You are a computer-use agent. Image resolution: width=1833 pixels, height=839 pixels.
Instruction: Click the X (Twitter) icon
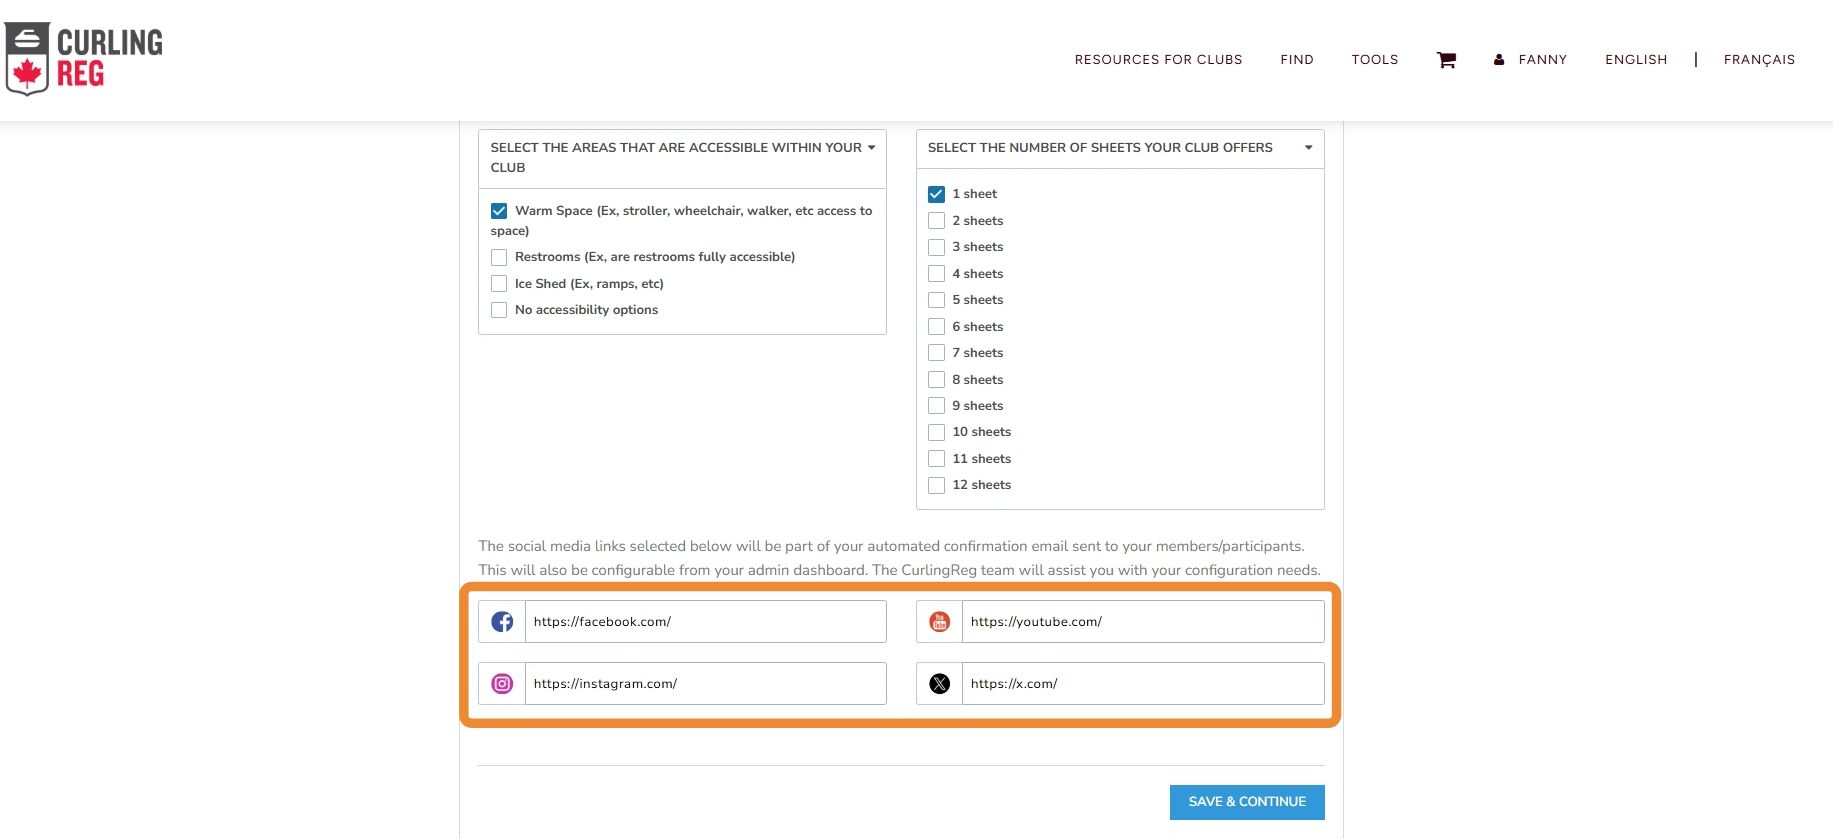[x=939, y=684]
